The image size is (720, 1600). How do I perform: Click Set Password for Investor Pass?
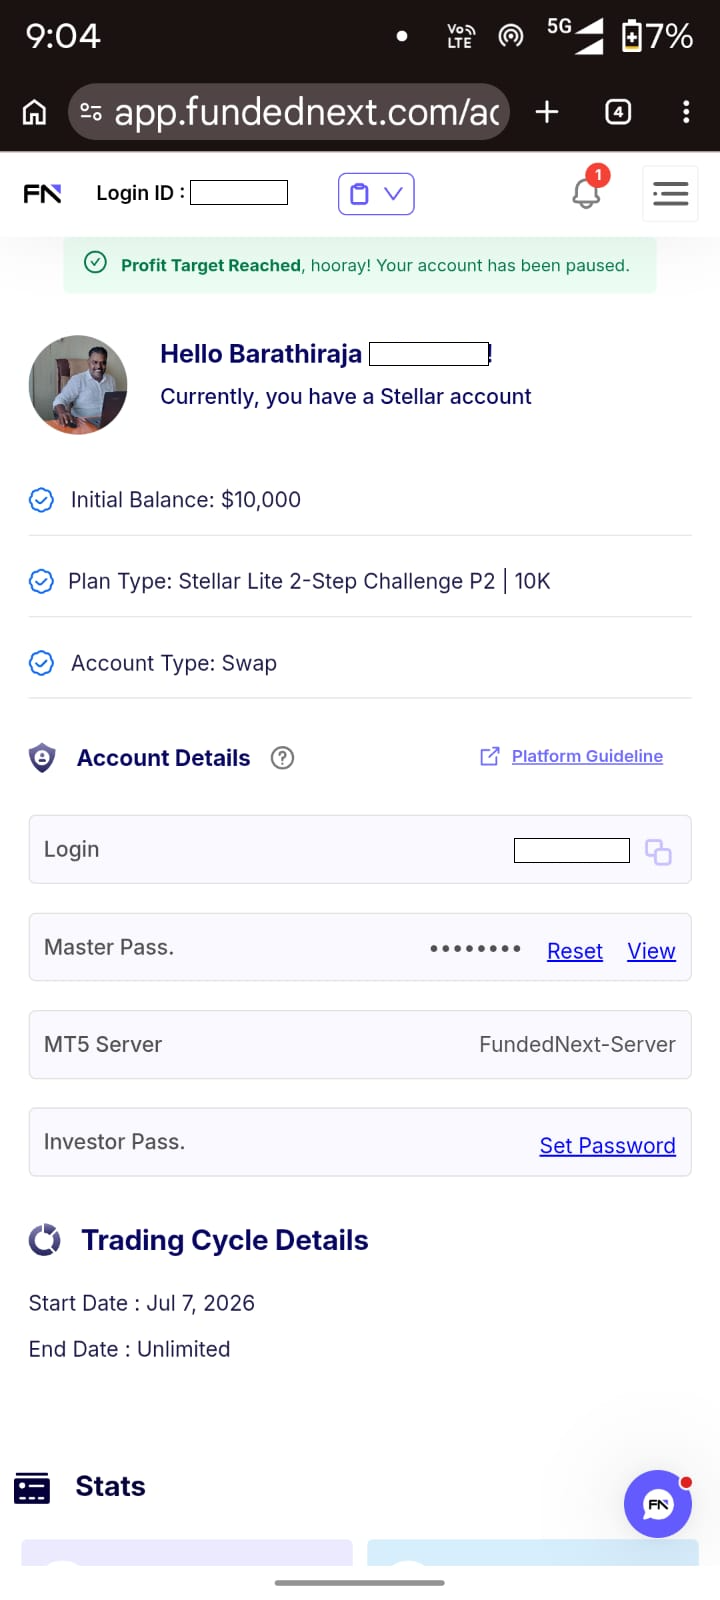click(x=607, y=1146)
